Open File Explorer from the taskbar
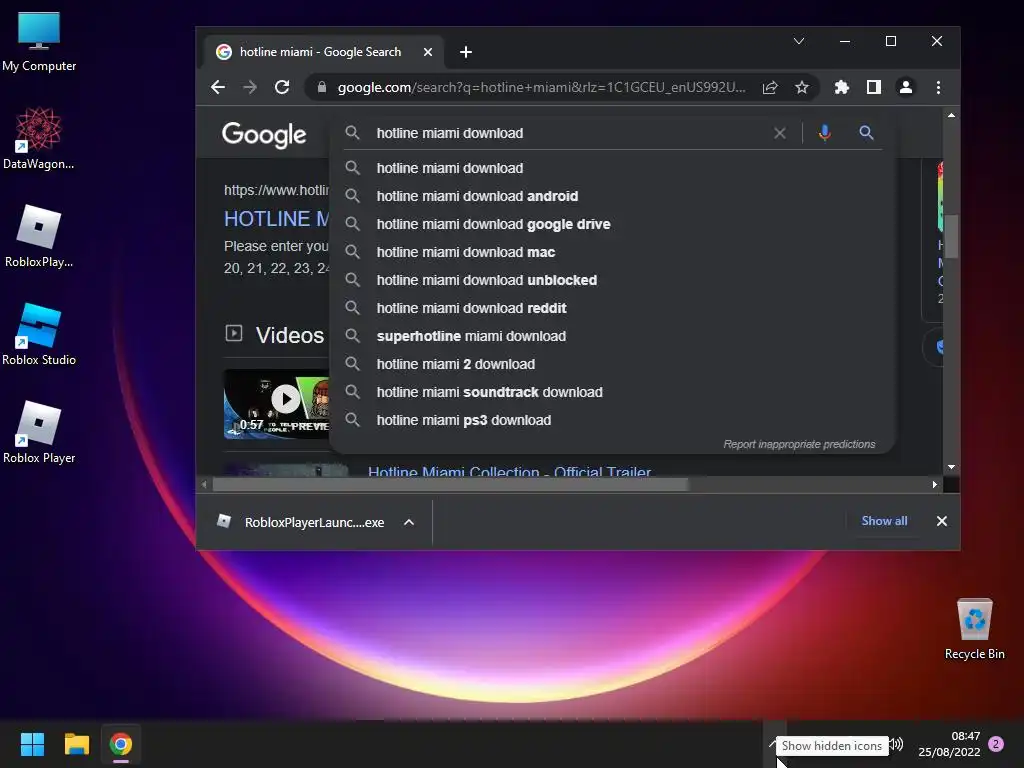This screenshot has height=768, width=1024. (x=76, y=744)
